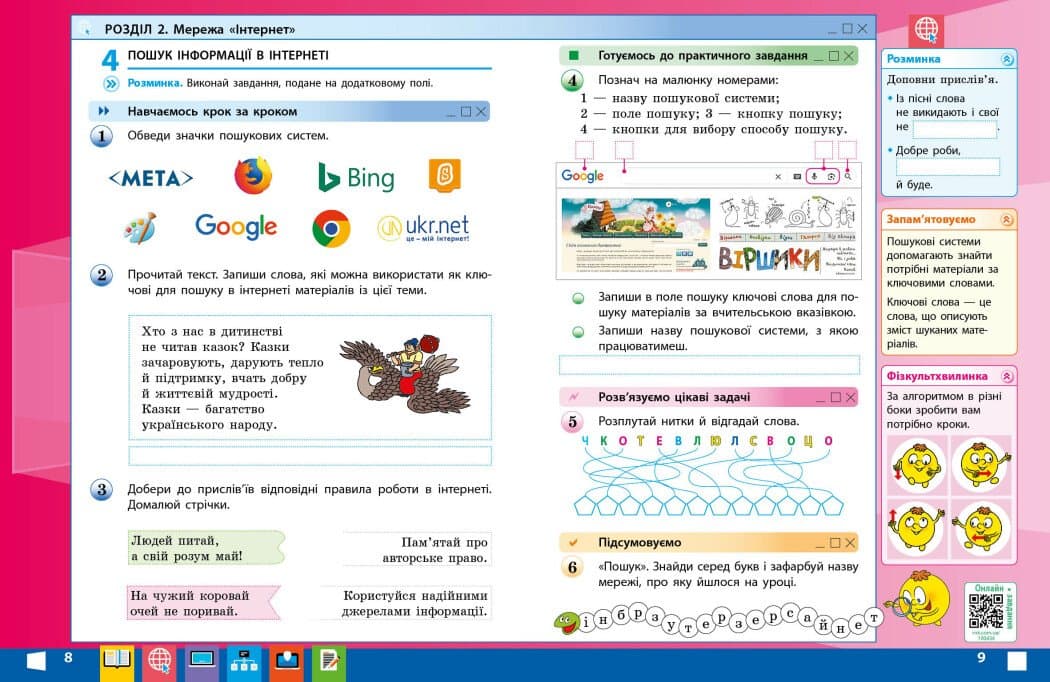Click page number 9 in the taskbar

point(982,658)
